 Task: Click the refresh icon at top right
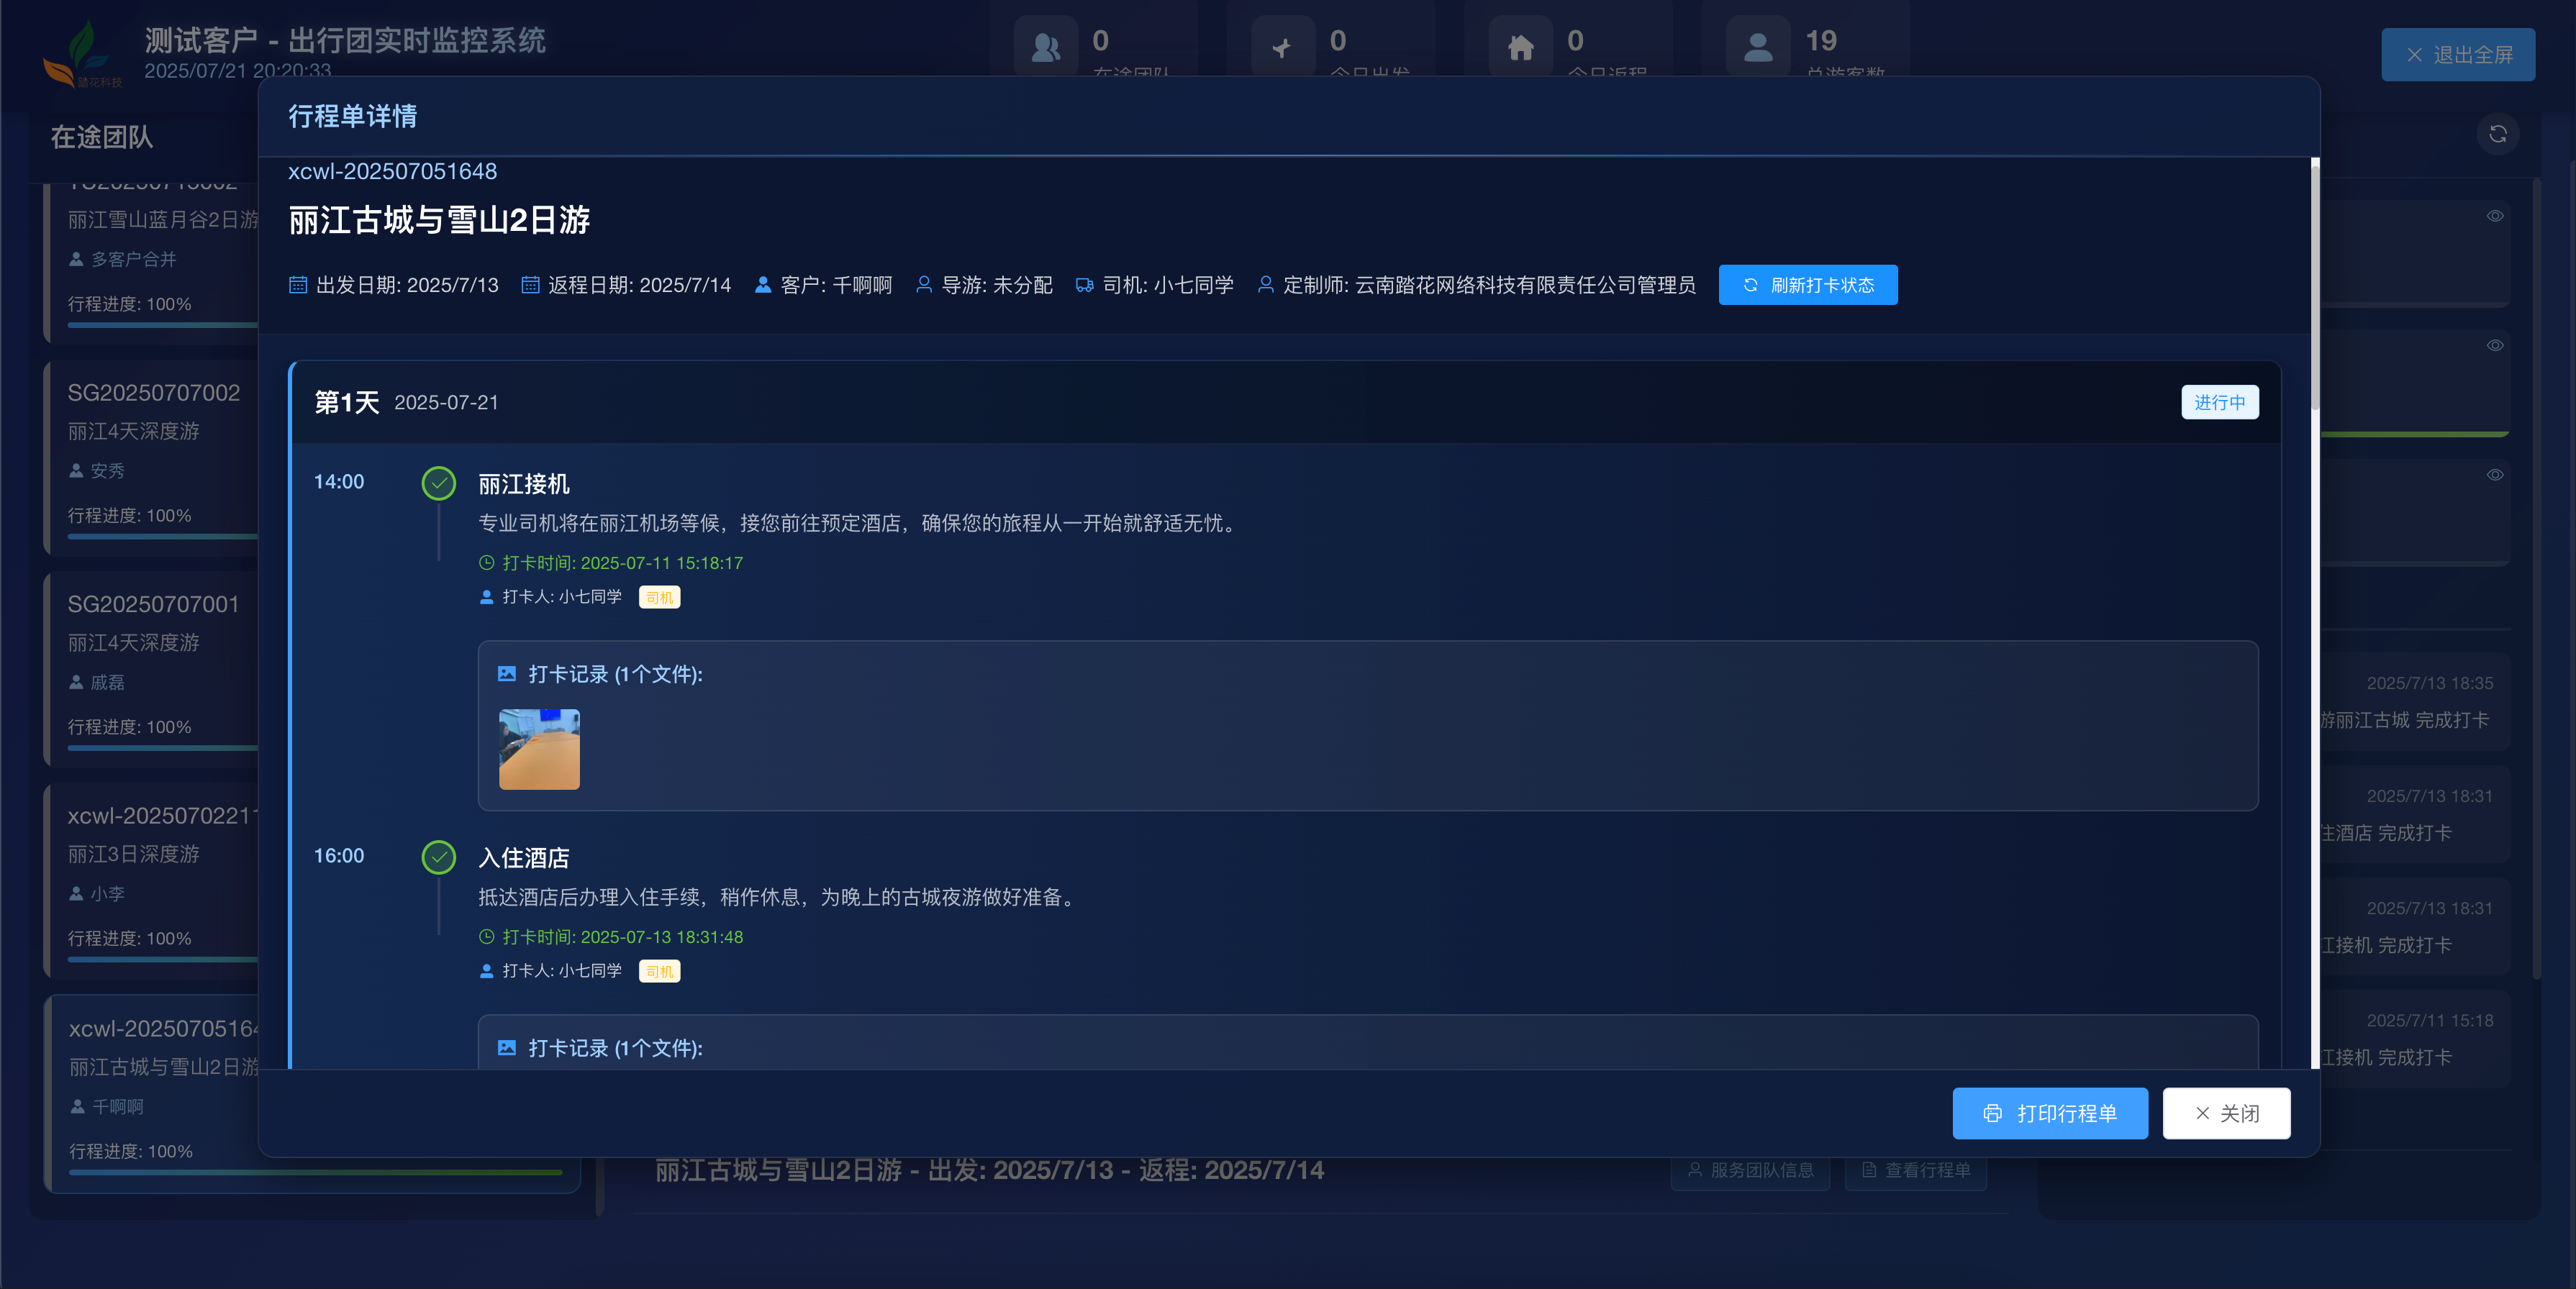click(2497, 134)
